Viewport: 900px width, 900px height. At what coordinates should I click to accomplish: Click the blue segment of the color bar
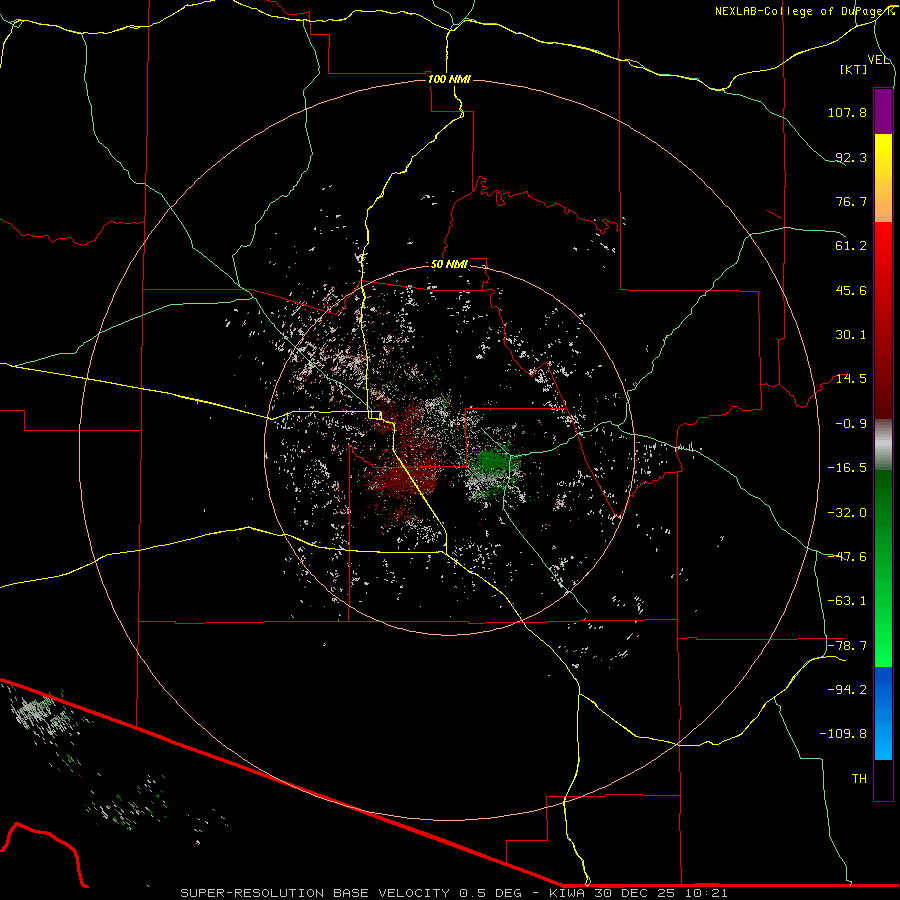coord(883,713)
